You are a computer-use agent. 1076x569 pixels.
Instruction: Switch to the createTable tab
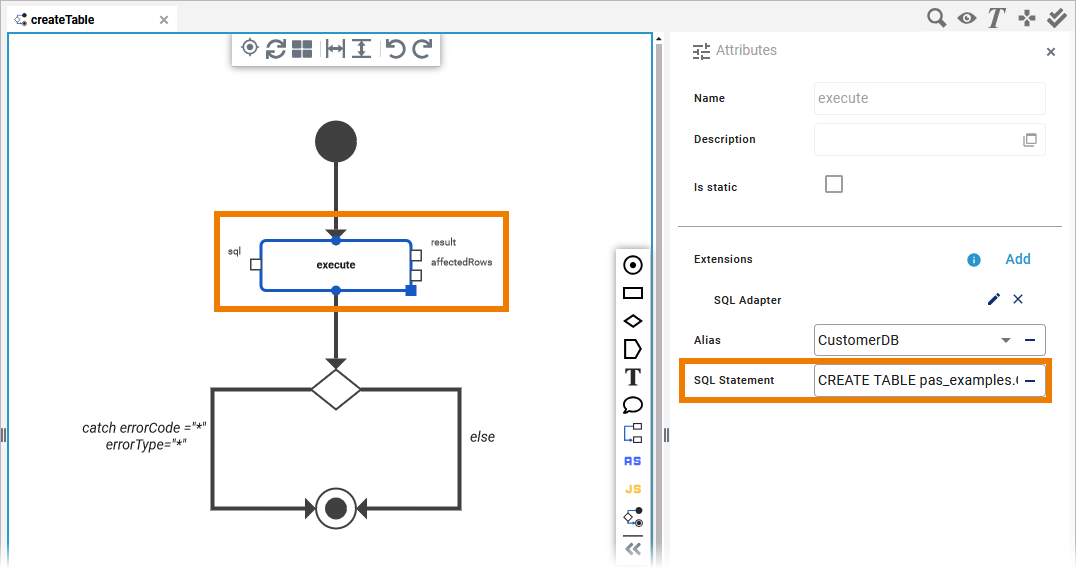[x=62, y=19]
